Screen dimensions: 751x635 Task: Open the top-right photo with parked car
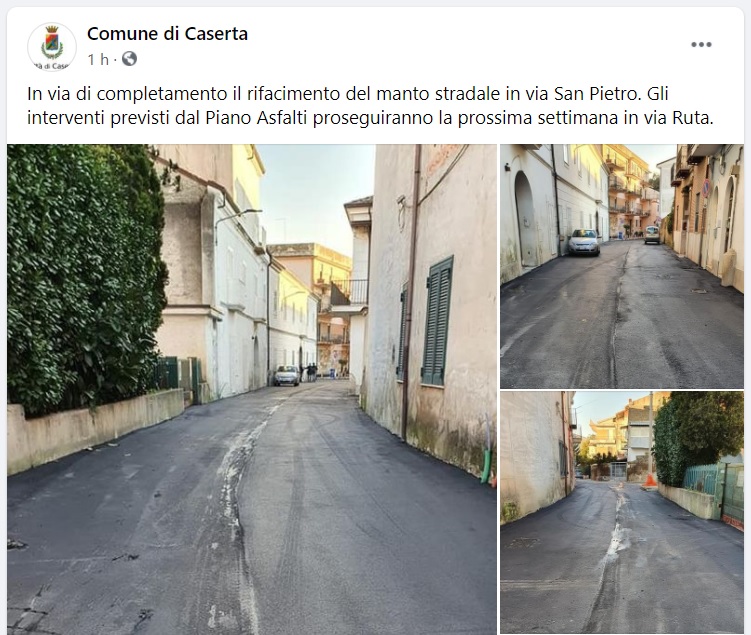[622, 266]
